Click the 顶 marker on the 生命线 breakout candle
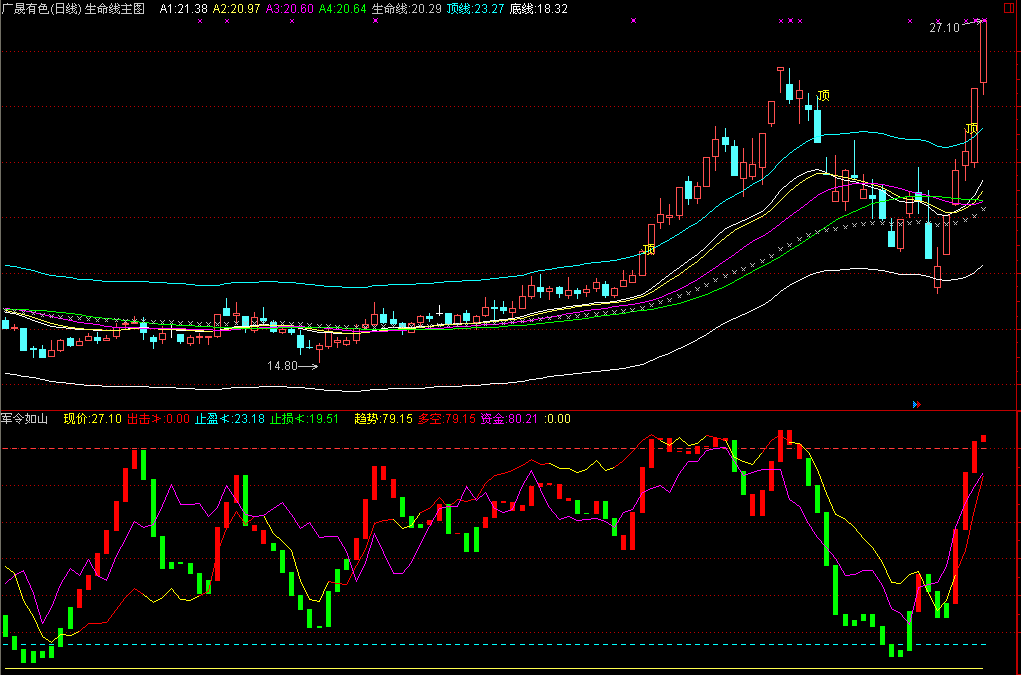1021x675 pixels. [x=649, y=249]
